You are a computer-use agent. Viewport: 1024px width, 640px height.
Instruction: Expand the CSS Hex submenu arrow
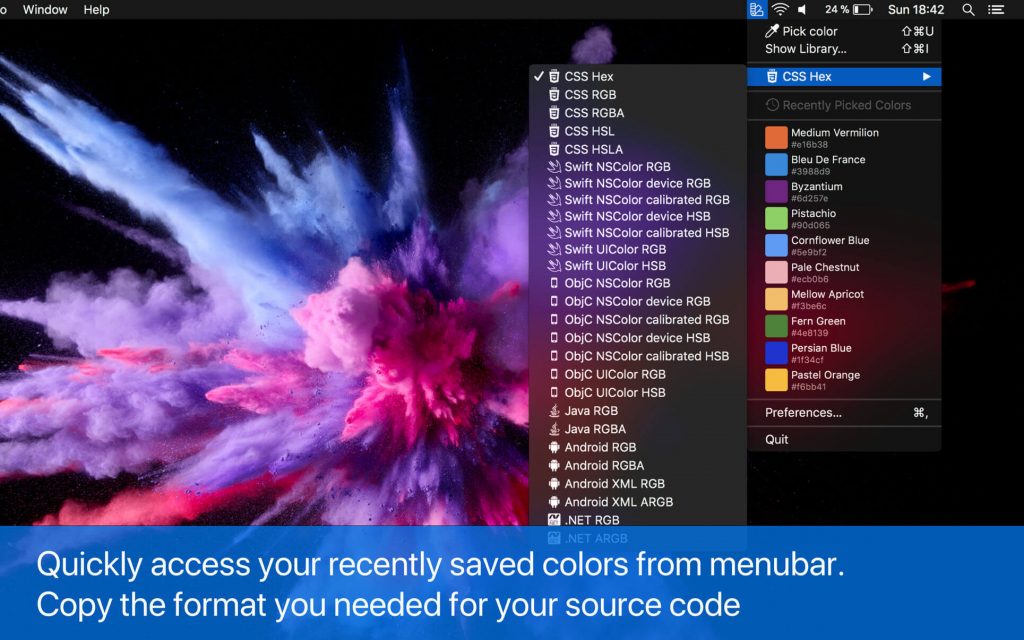tap(925, 75)
